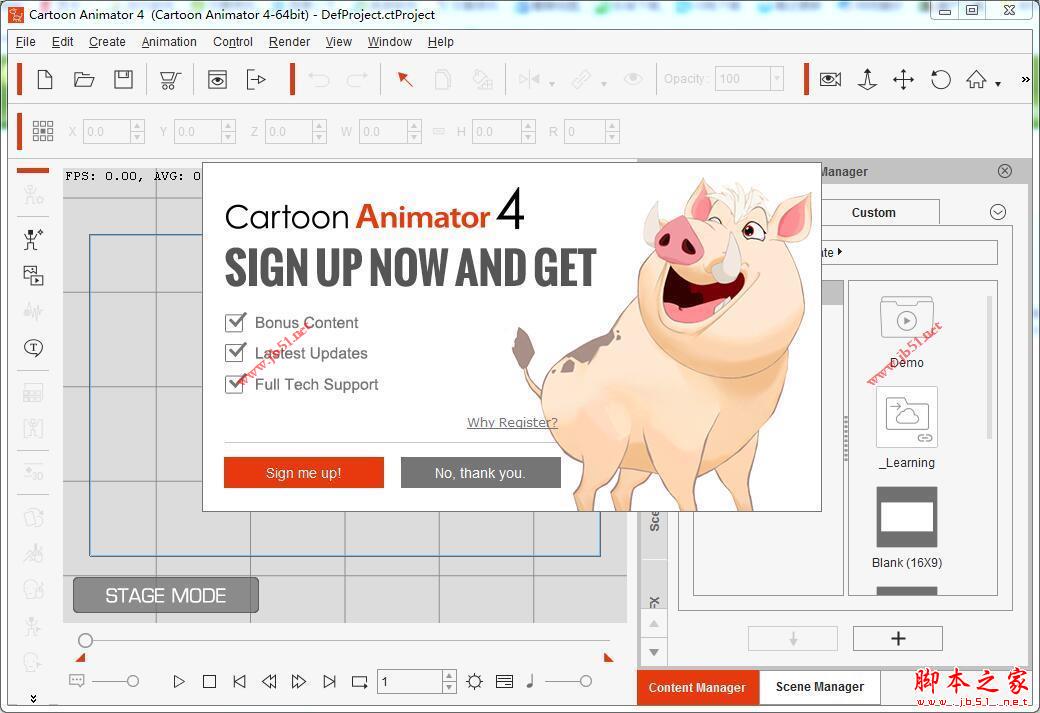
Task: Click the Home view house icon
Action: tap(976, 80)
